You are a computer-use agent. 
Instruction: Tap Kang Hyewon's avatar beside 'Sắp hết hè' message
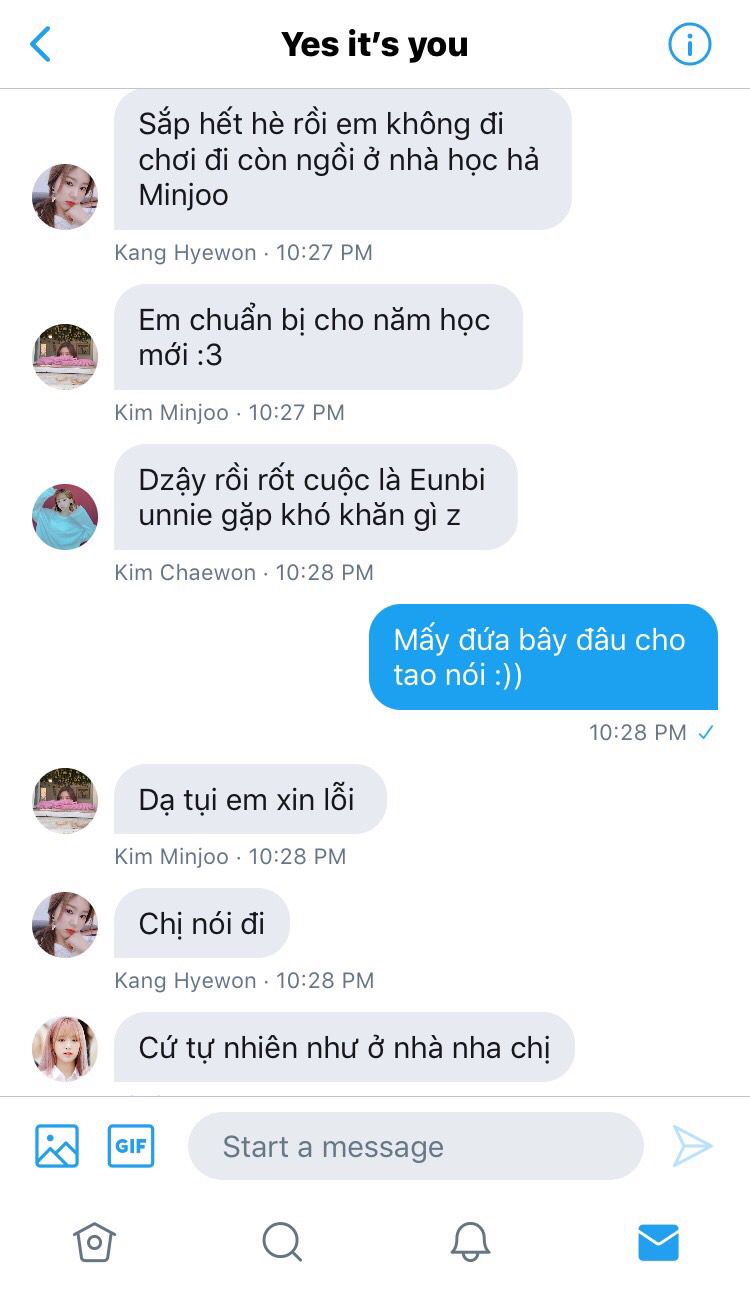(65, 197)
